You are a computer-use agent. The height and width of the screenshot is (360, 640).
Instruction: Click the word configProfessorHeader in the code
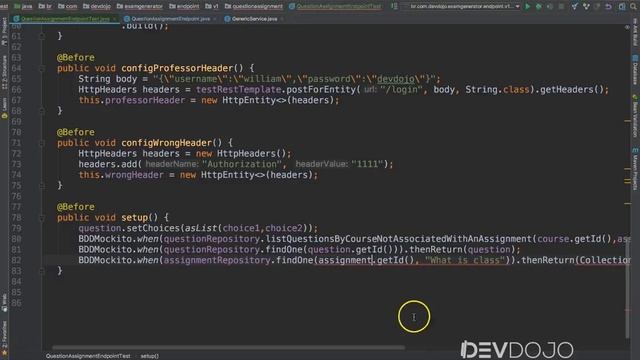click(177, 68)
